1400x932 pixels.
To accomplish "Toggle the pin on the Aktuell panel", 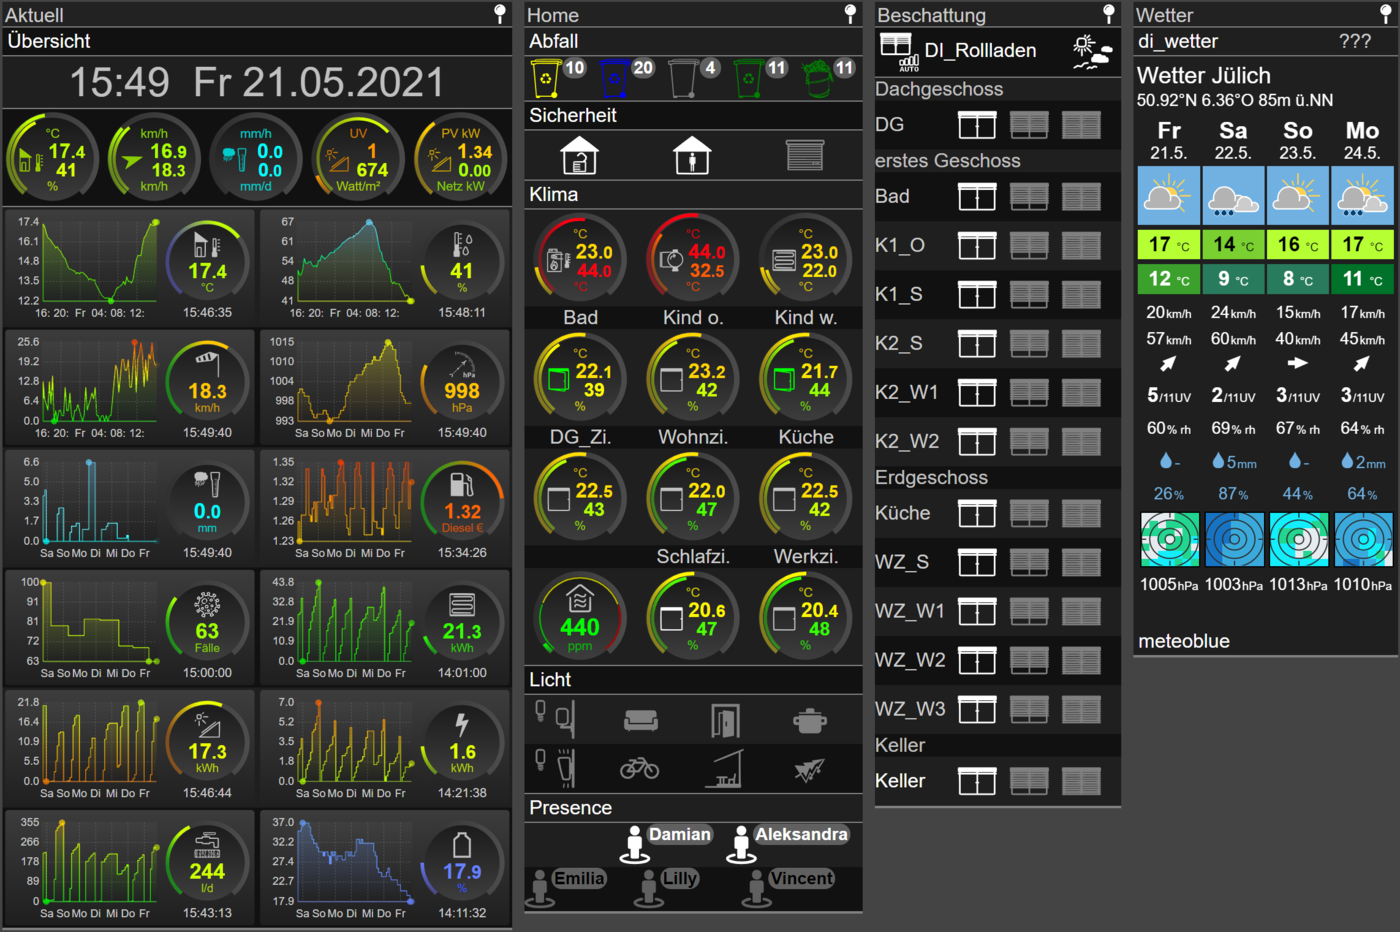I will [x=500, y=13].
